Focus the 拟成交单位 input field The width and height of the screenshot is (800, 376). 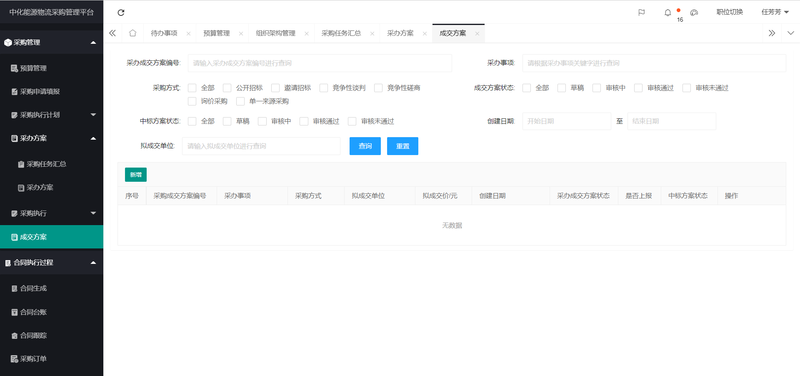(261, 146)
